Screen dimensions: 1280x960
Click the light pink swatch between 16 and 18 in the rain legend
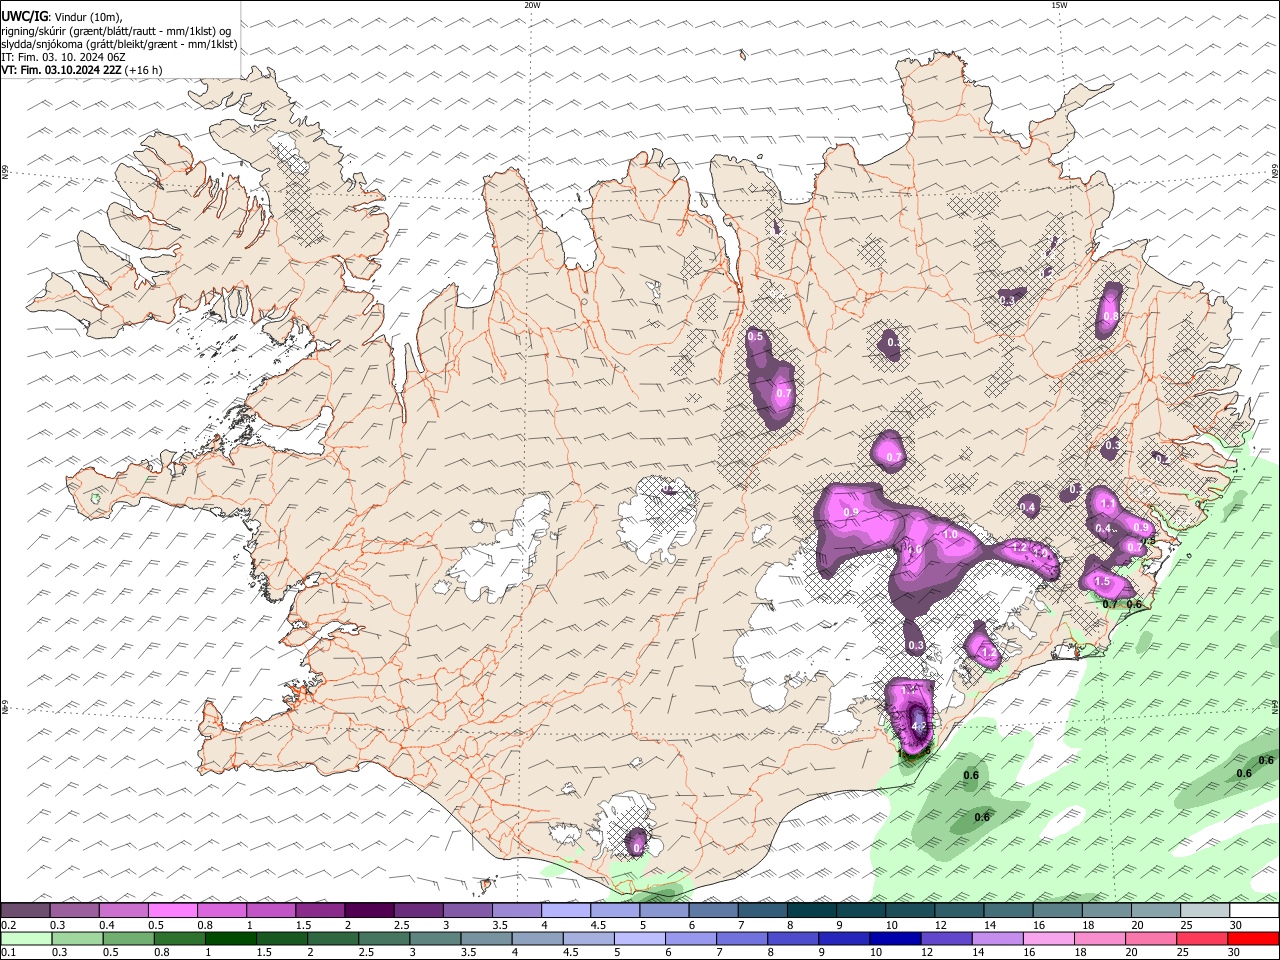[1048, 939]
